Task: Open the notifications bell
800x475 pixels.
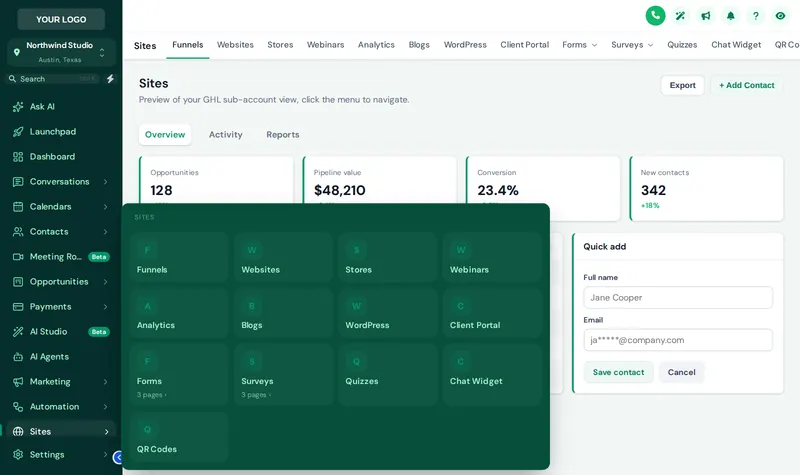Action: point(731,16)
